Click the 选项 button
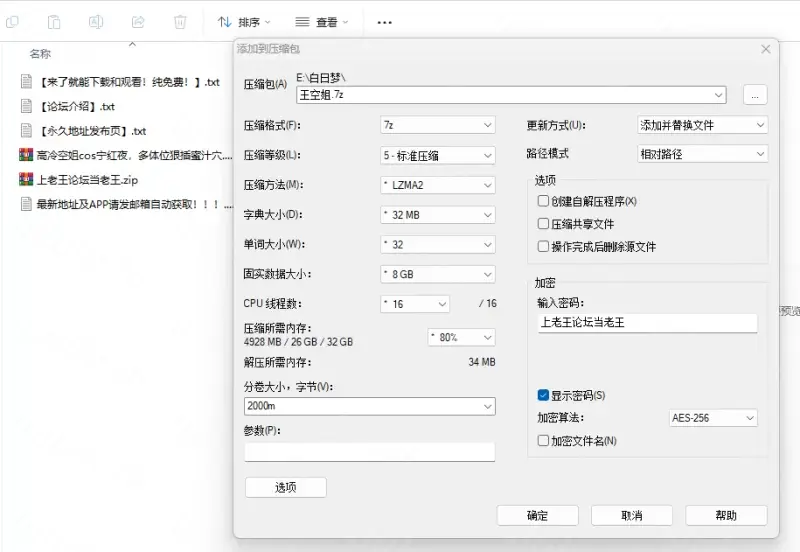 pyautogui.click(x=285, y=487)
